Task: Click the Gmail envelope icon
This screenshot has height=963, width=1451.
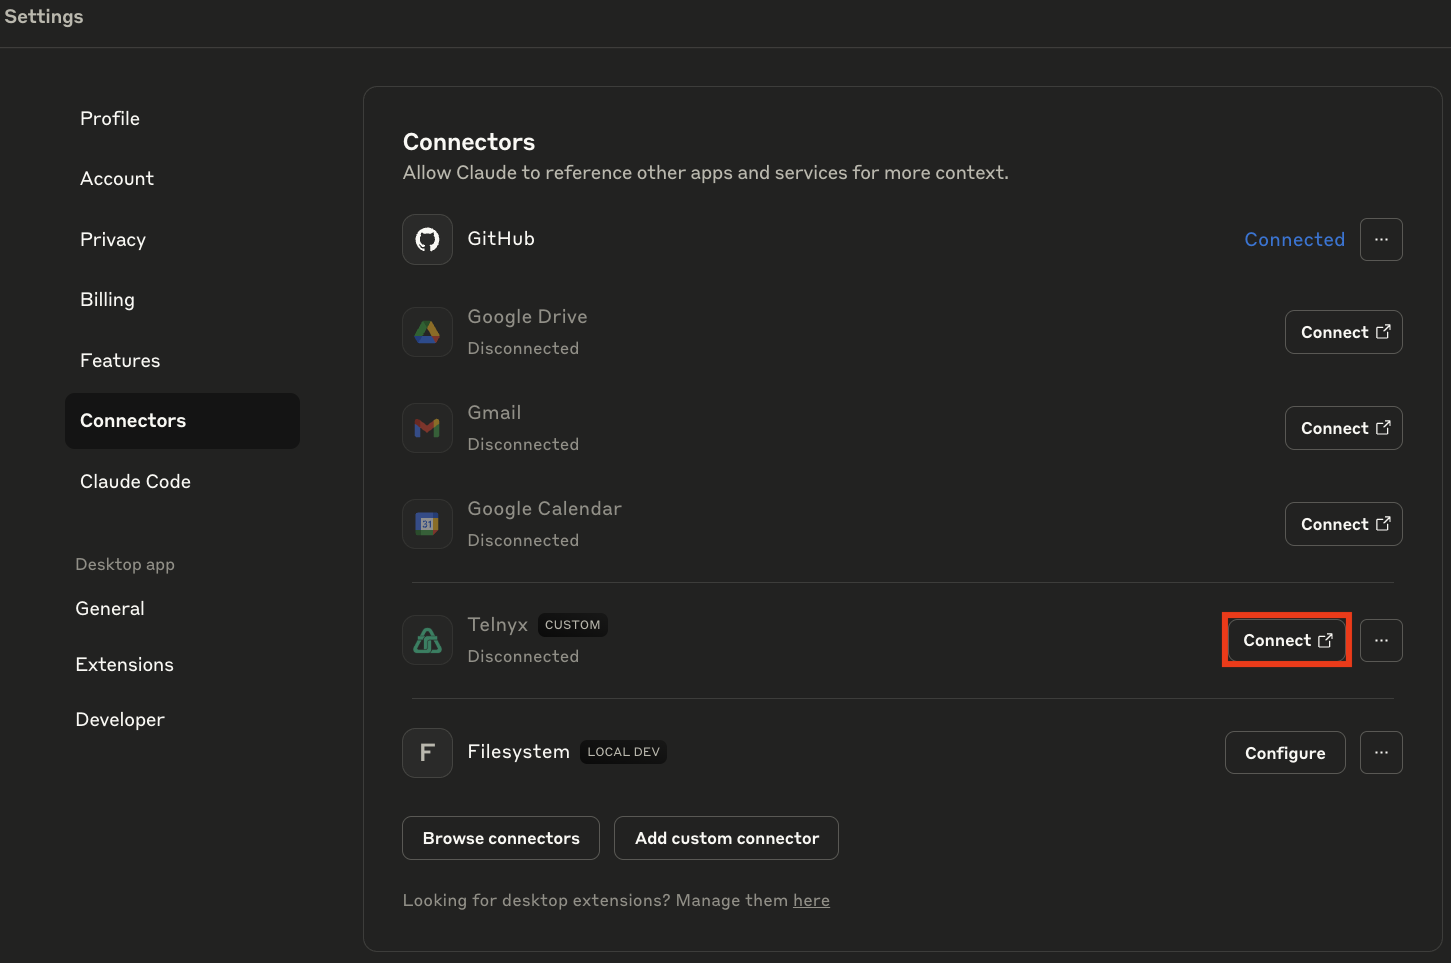Action: pyautogui.click(x=427, y=428)
